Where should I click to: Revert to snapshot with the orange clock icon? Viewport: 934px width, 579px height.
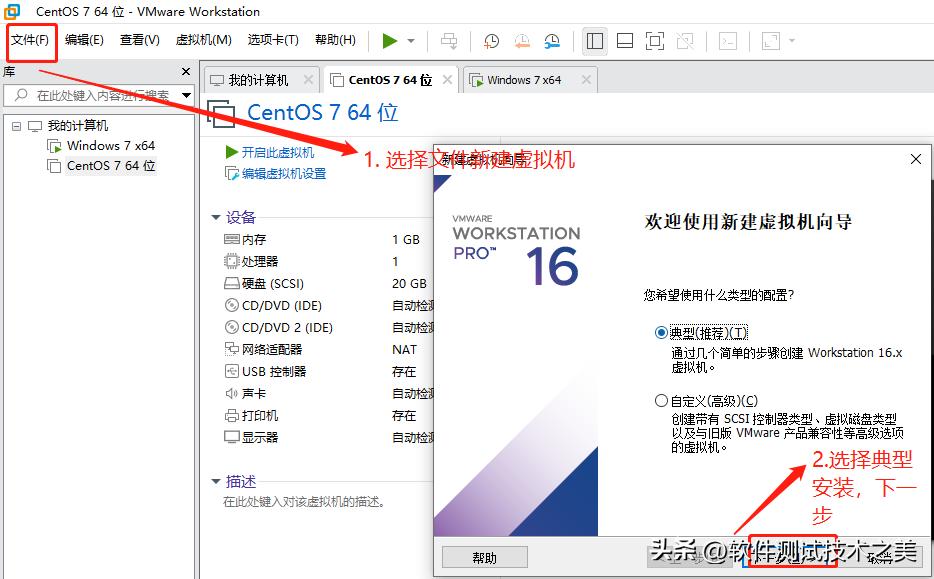tap(521, 41)
